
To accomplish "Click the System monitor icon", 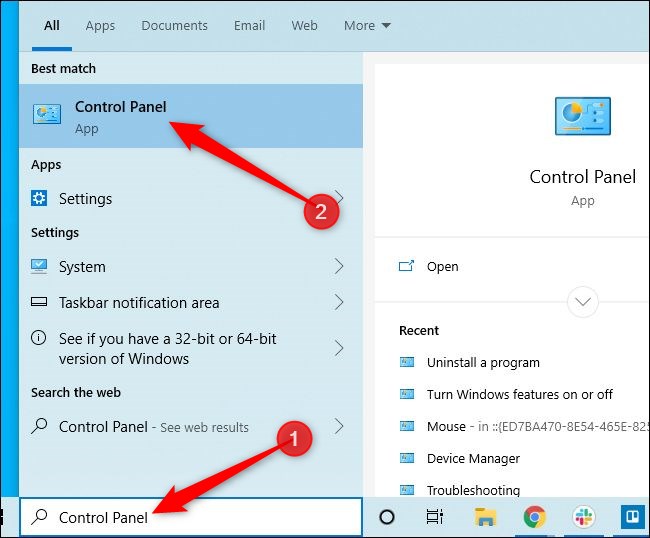I will [x=39, y=266].
